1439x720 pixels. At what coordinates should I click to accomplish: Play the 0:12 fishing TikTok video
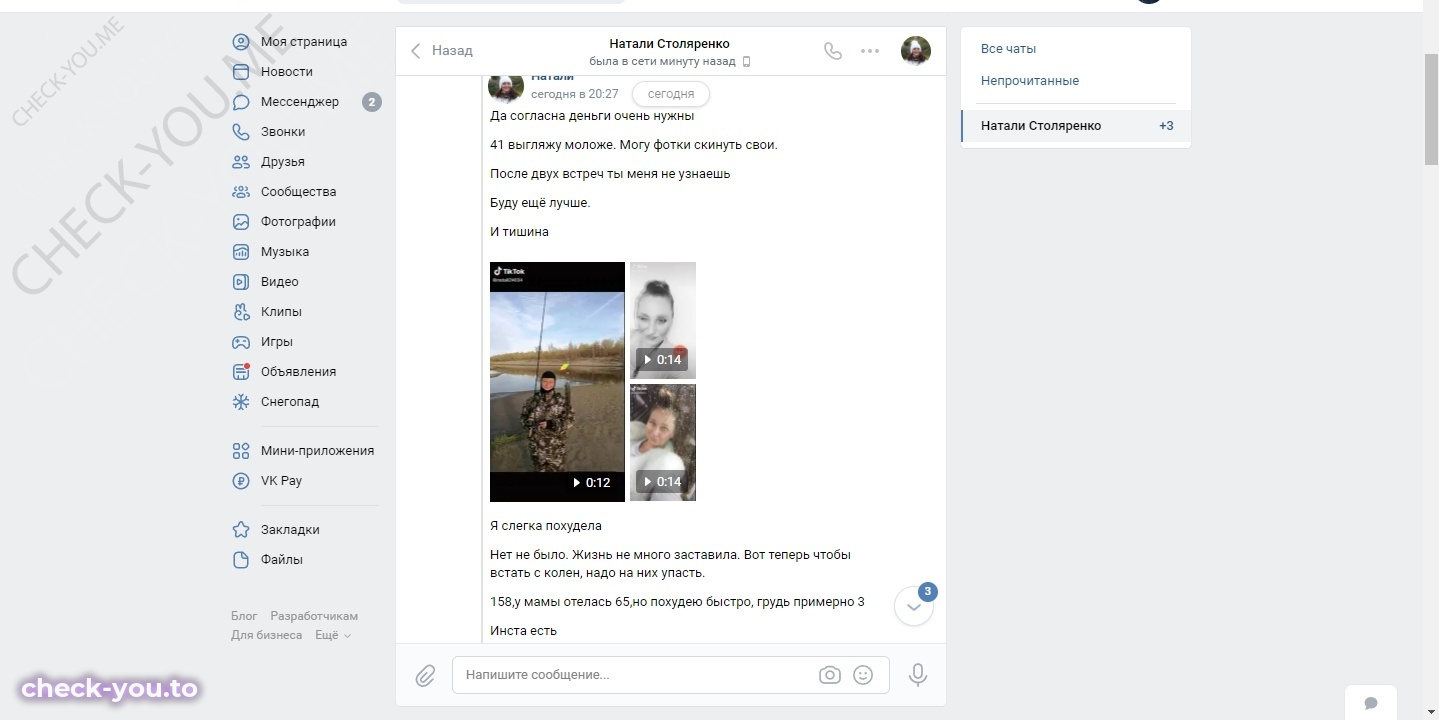pos(557,381)
